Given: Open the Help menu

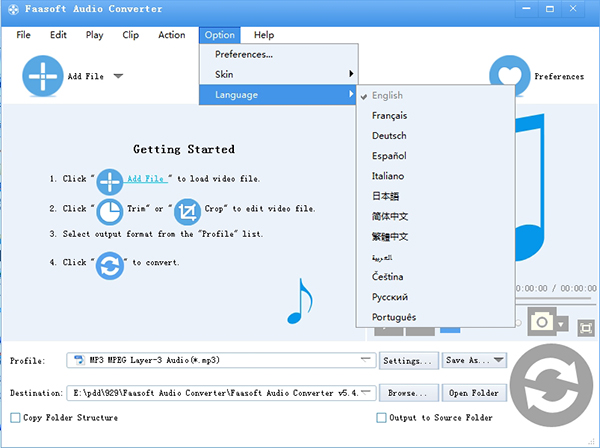Looking at the screenshot, I should [264, 35].
